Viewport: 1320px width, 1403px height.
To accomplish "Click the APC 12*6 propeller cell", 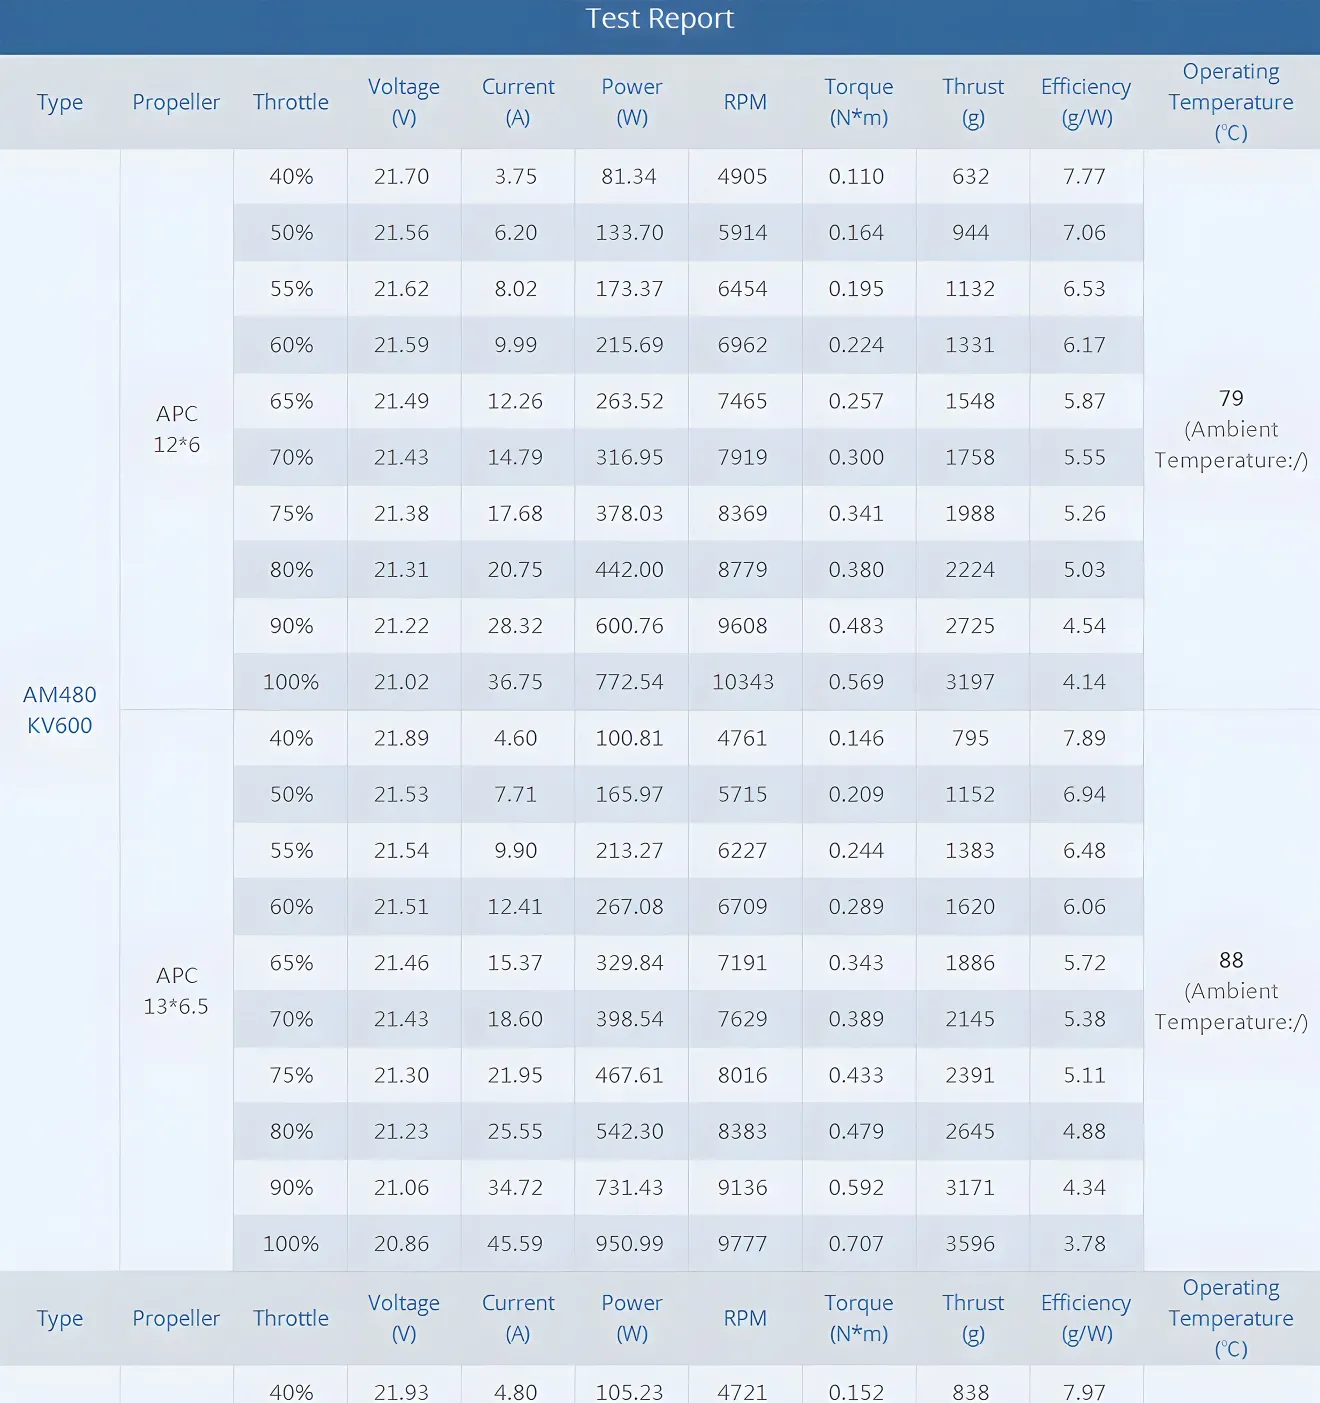I will (177, 429).
